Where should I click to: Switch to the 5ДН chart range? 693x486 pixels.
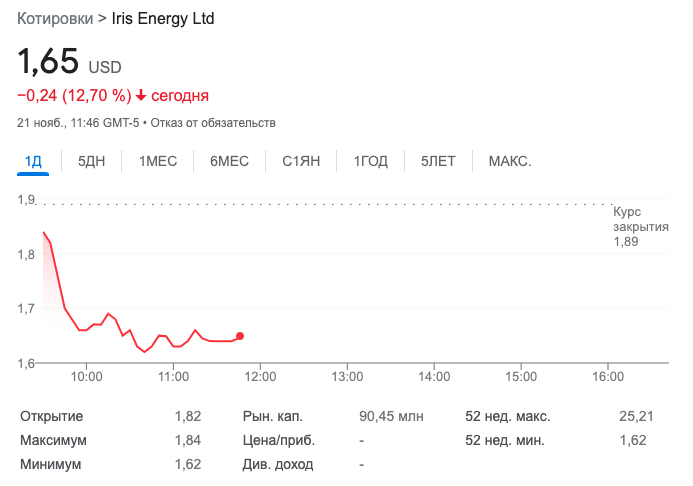[x=92, y=161]
